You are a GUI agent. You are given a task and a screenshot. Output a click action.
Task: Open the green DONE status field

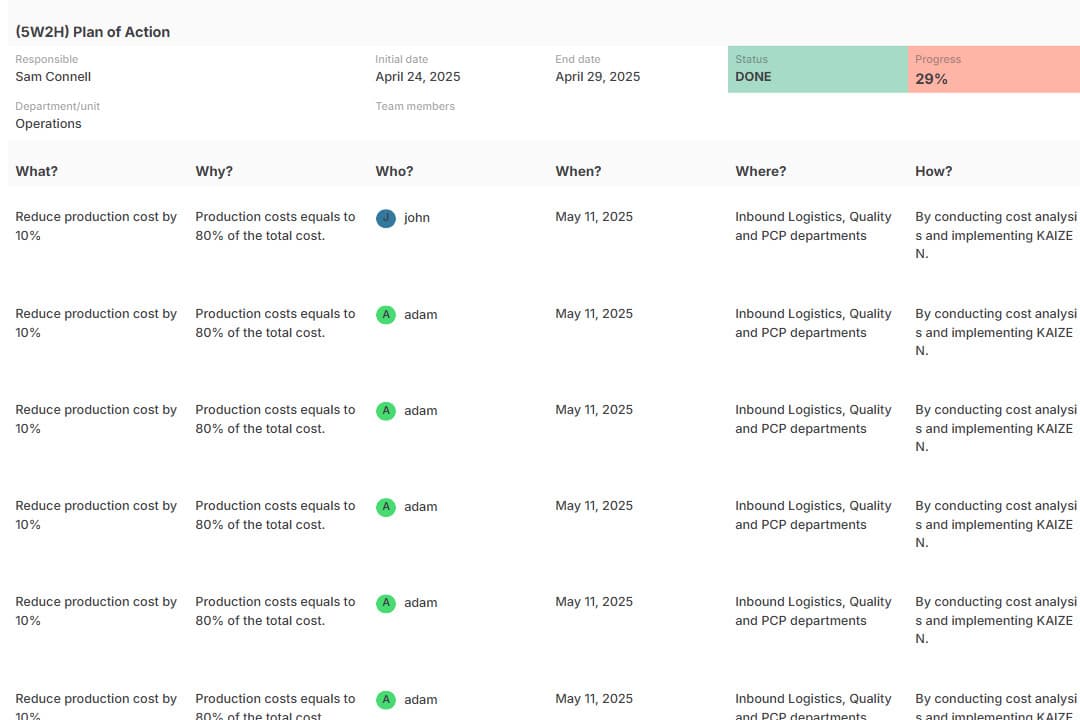point(818,69)
